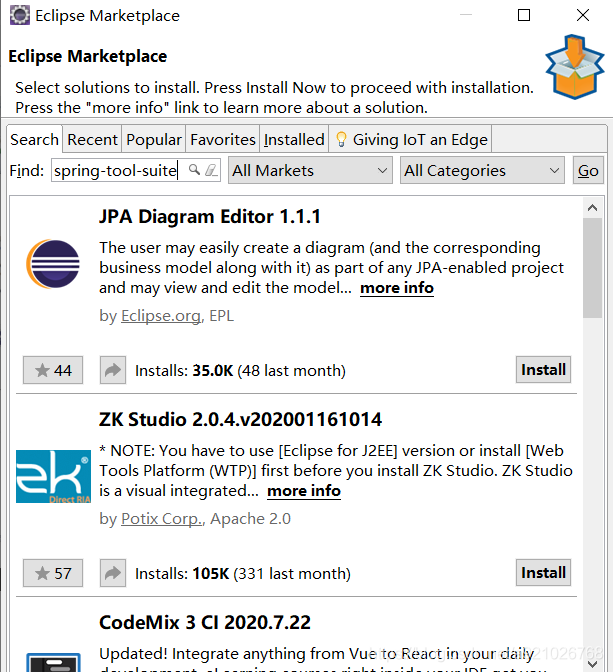Click the JPA Diagram Editor 1.1.1 title
613x672 pixels.
click(210, 216)
